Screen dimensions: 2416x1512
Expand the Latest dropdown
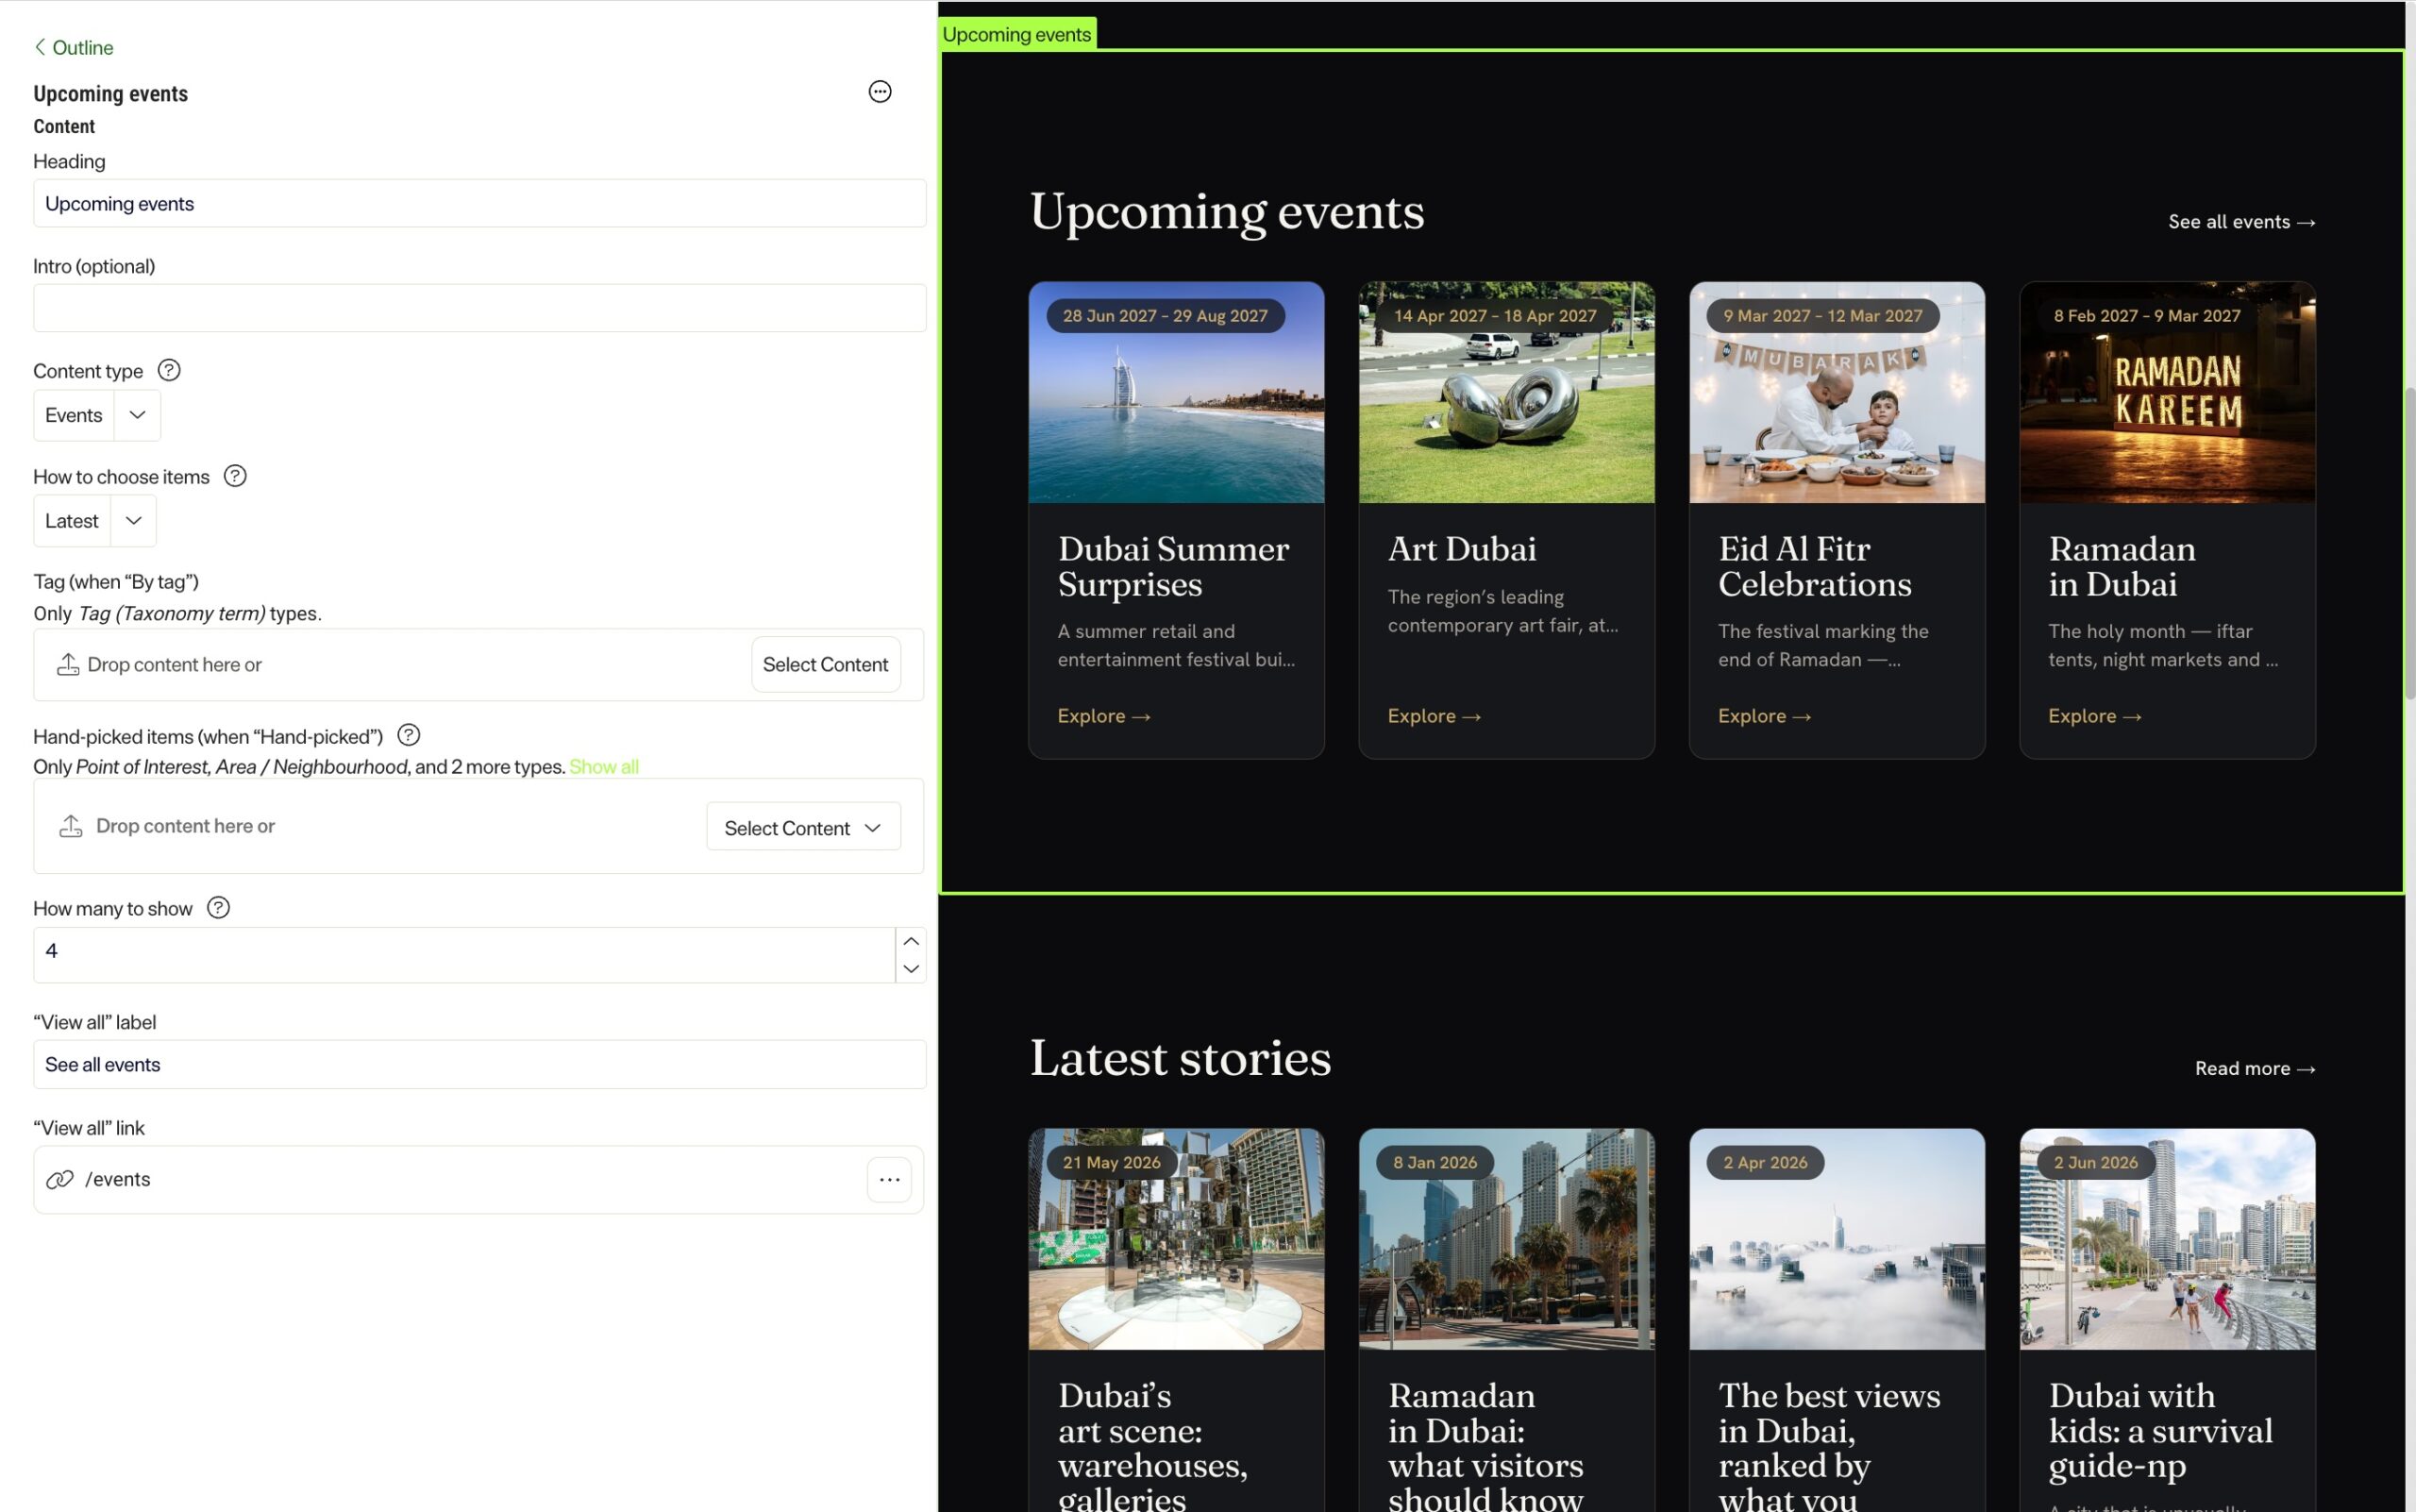click(x=95, y=521)
